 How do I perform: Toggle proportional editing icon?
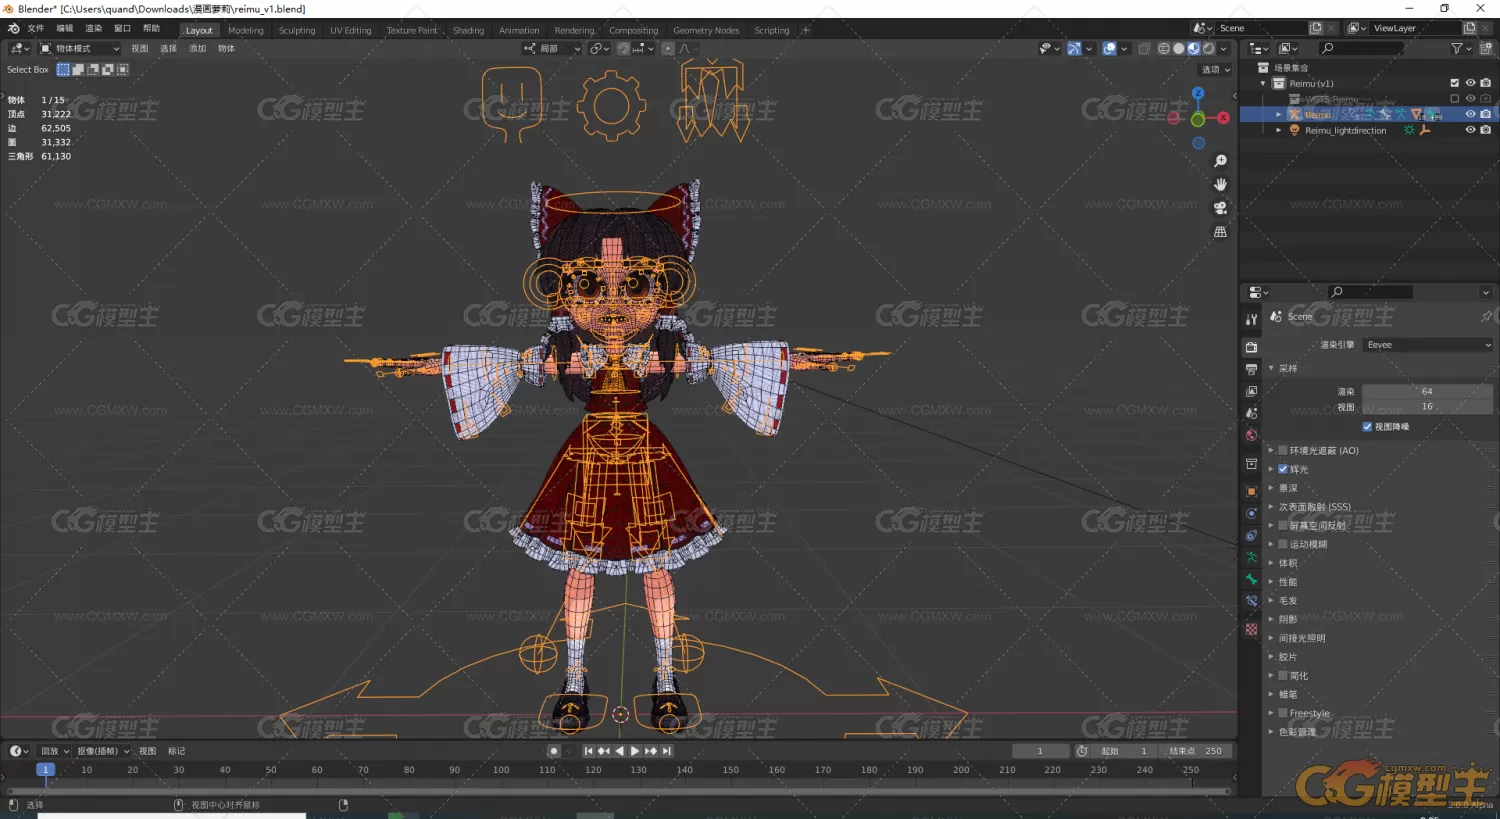tap(668, 48)
